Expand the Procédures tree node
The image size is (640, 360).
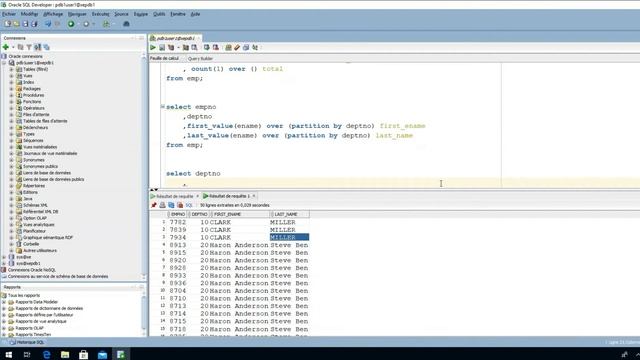tap(11, 95)
